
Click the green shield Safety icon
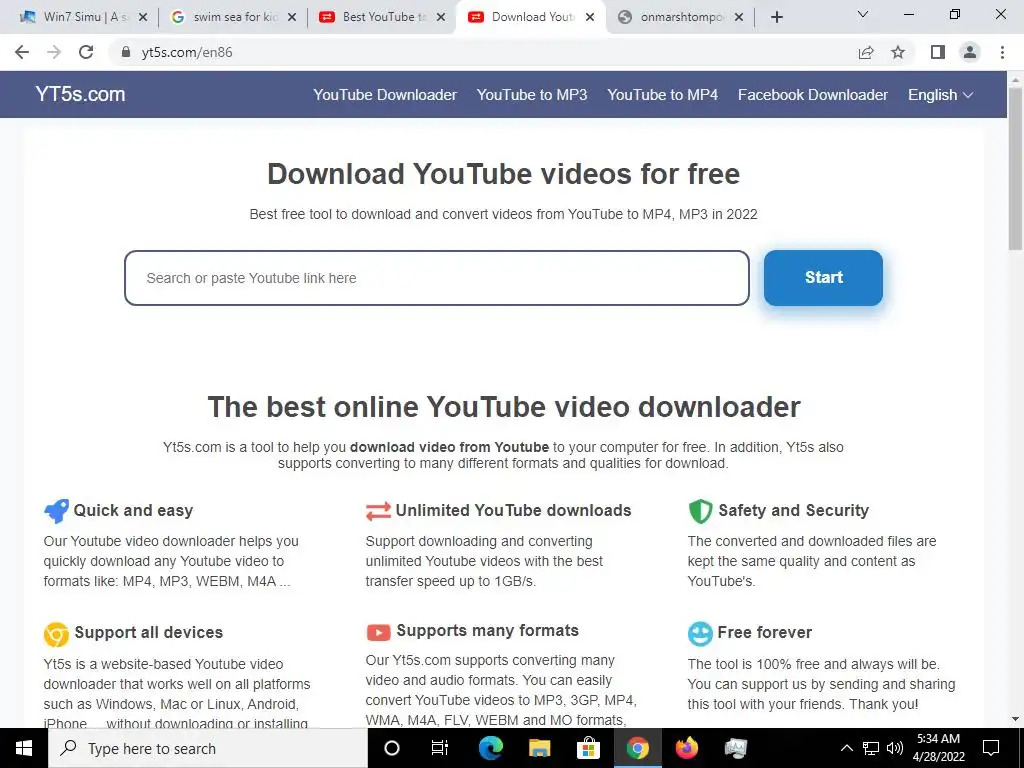click(700, 511)
